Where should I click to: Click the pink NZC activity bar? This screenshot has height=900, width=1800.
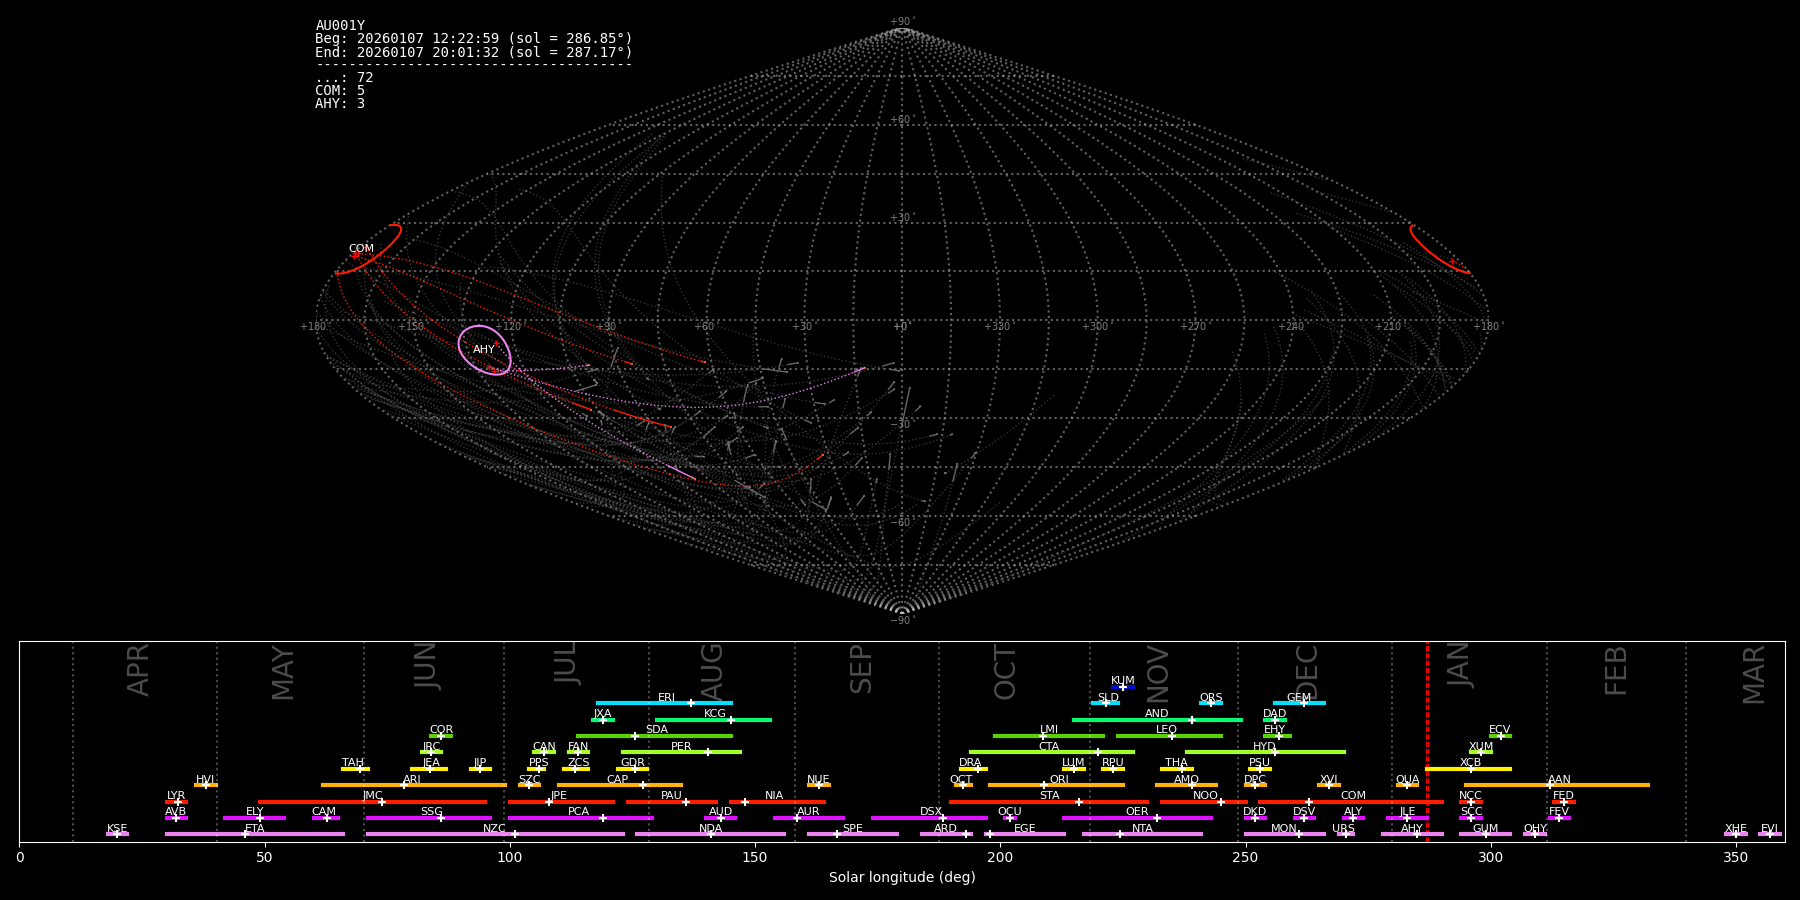coord(495,834)
